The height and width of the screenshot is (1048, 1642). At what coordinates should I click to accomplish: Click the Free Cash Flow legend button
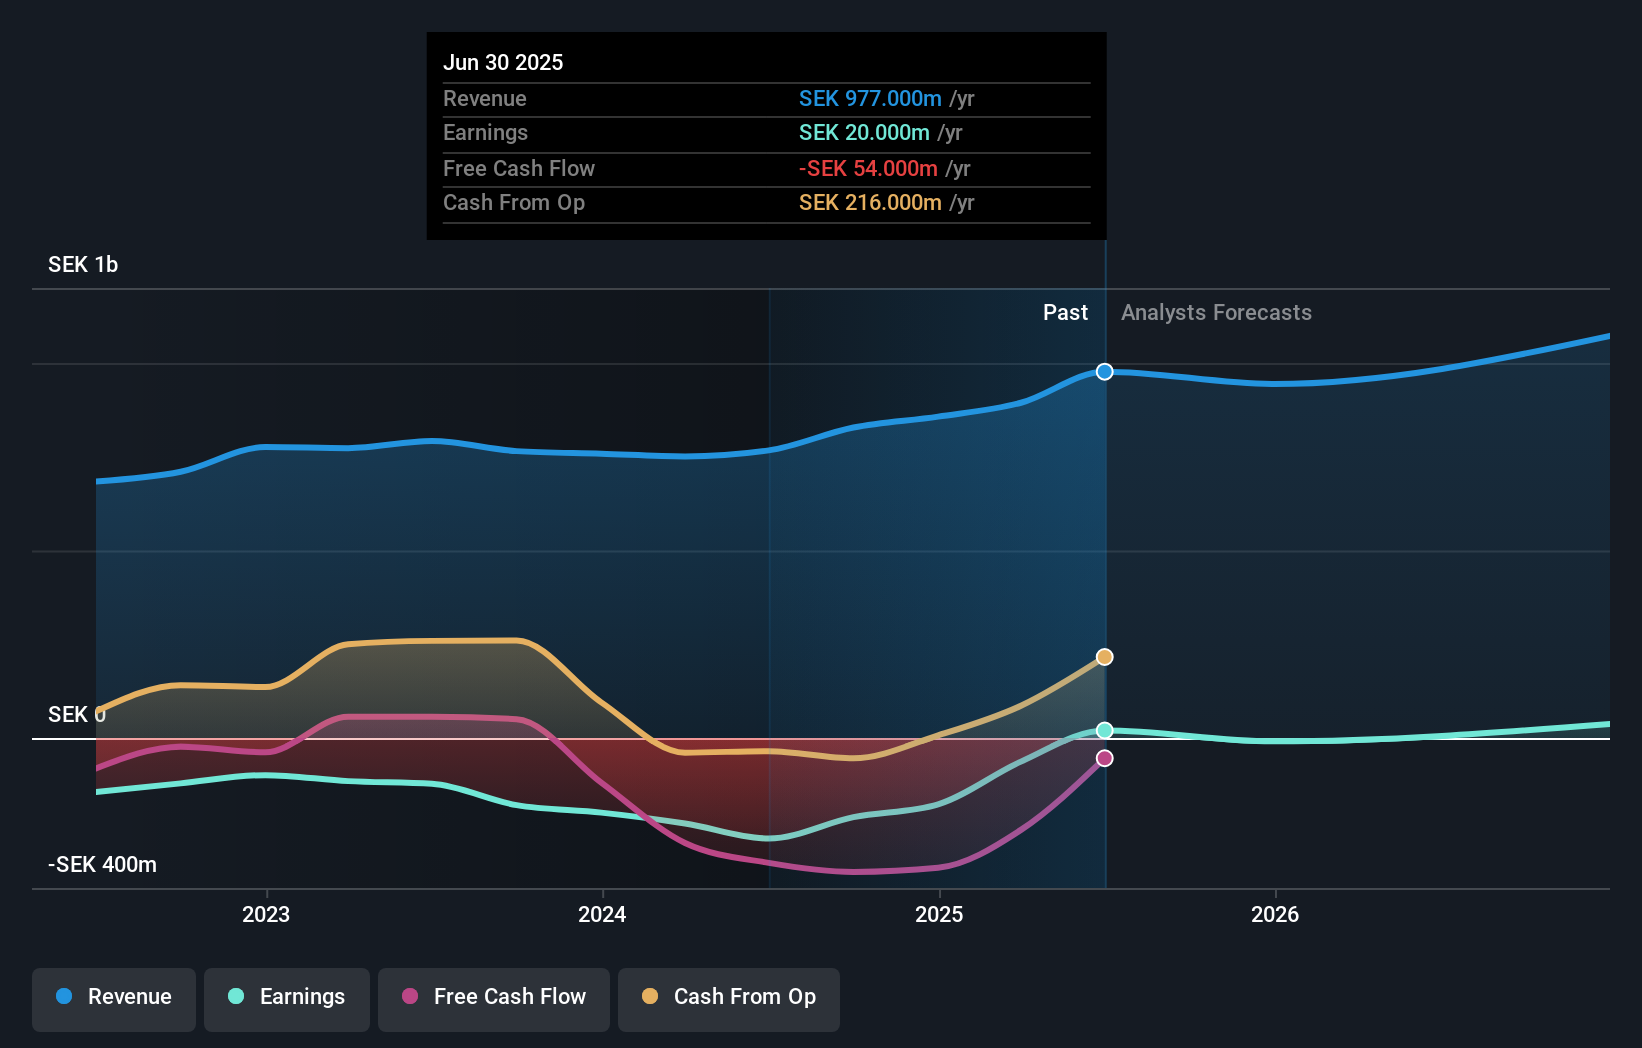(x=494, y=999)
